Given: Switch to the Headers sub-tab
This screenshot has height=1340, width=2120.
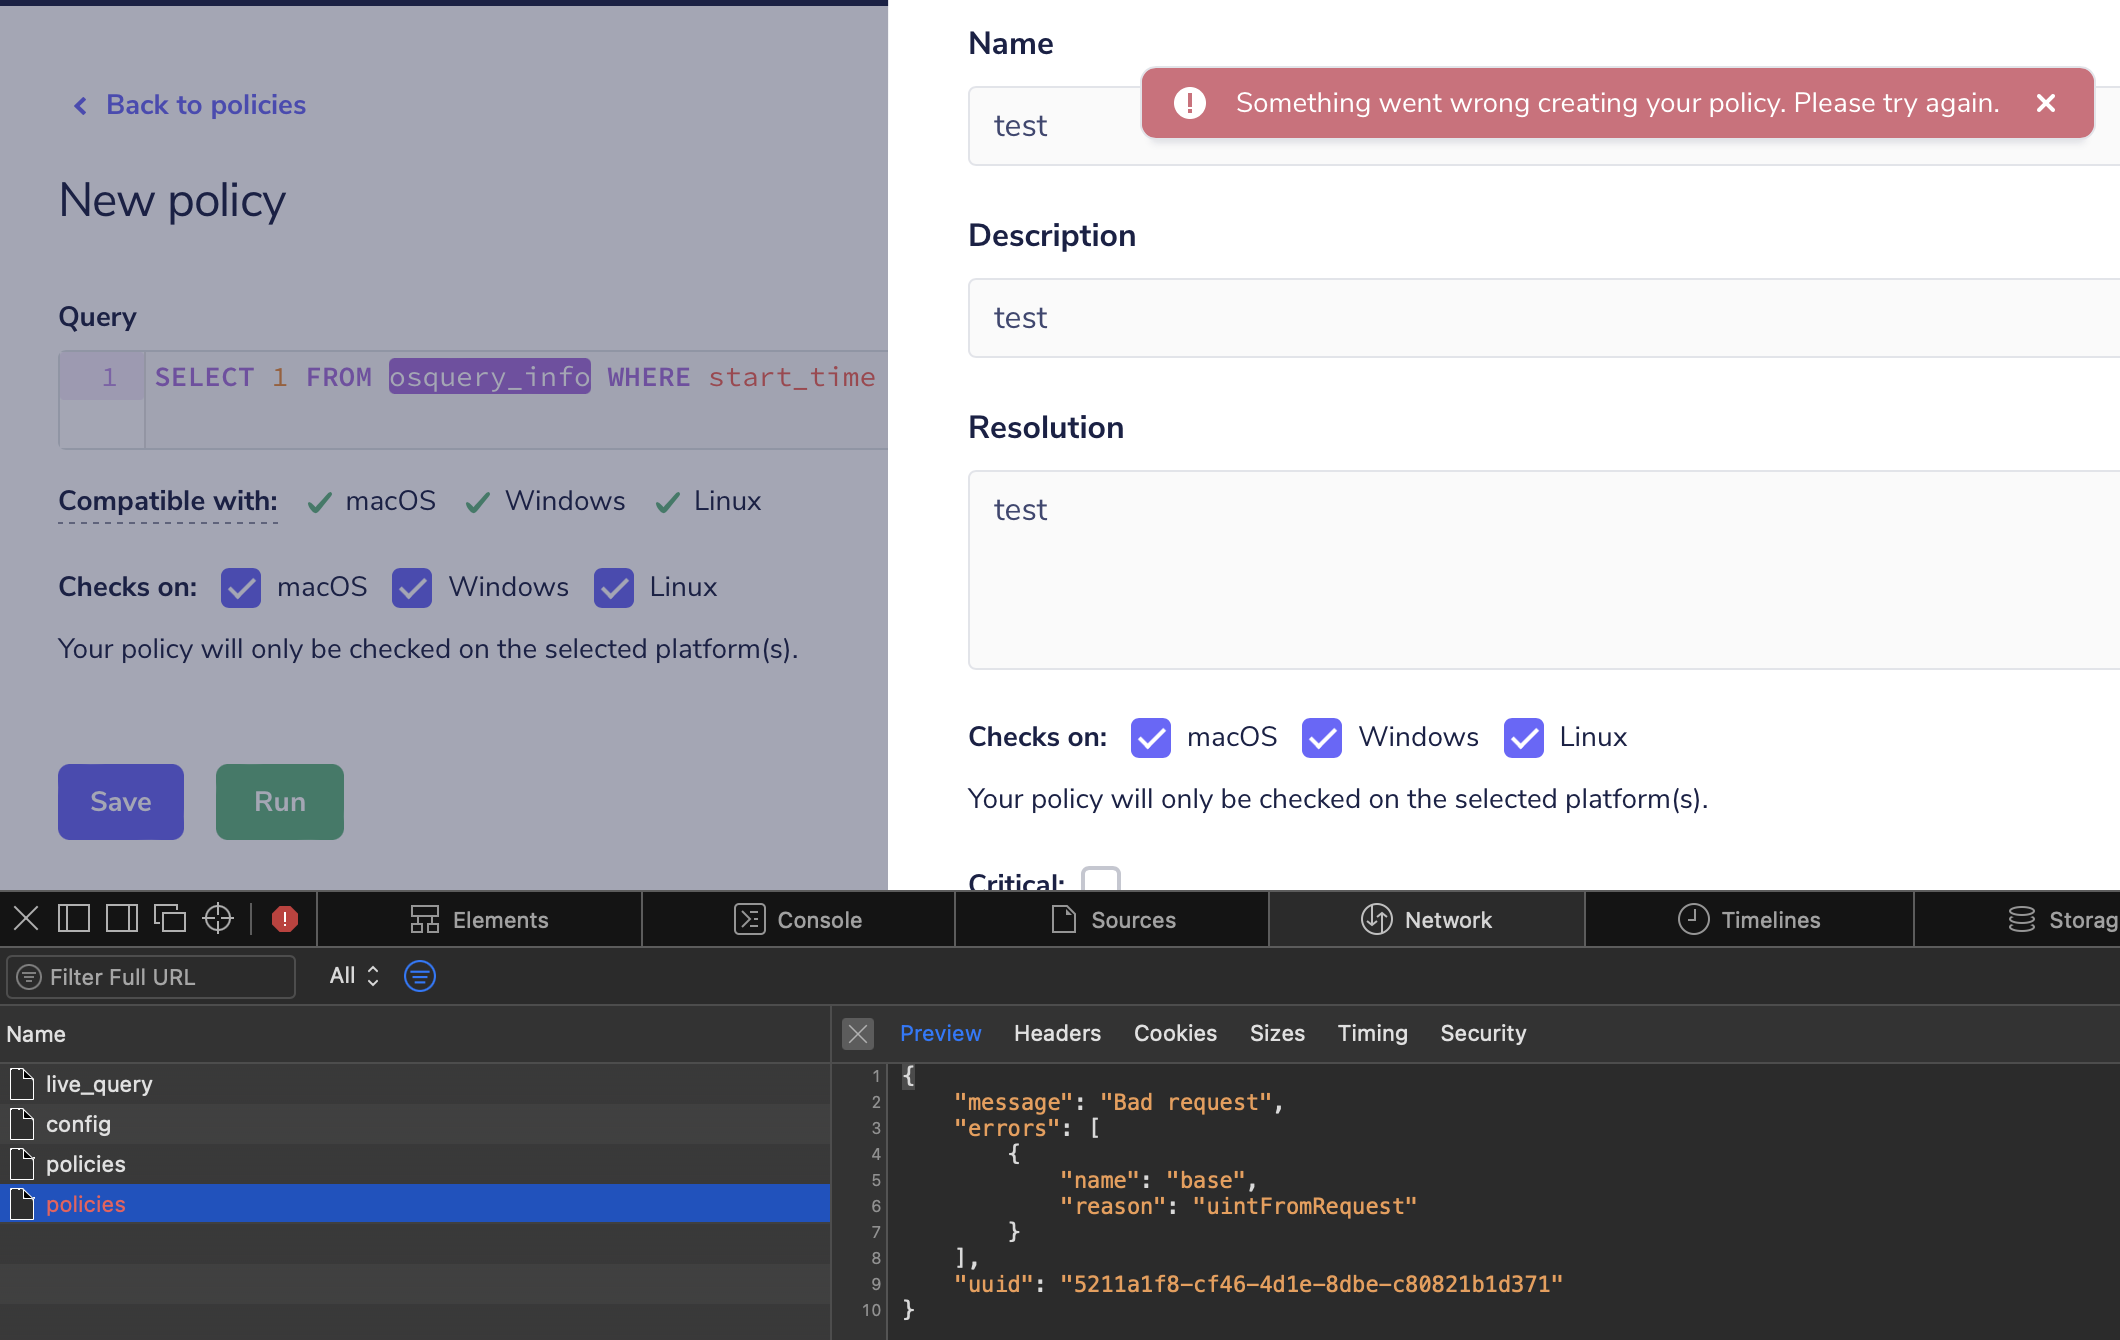Looking at the screenshot, I should [x=1057, y=1033].
